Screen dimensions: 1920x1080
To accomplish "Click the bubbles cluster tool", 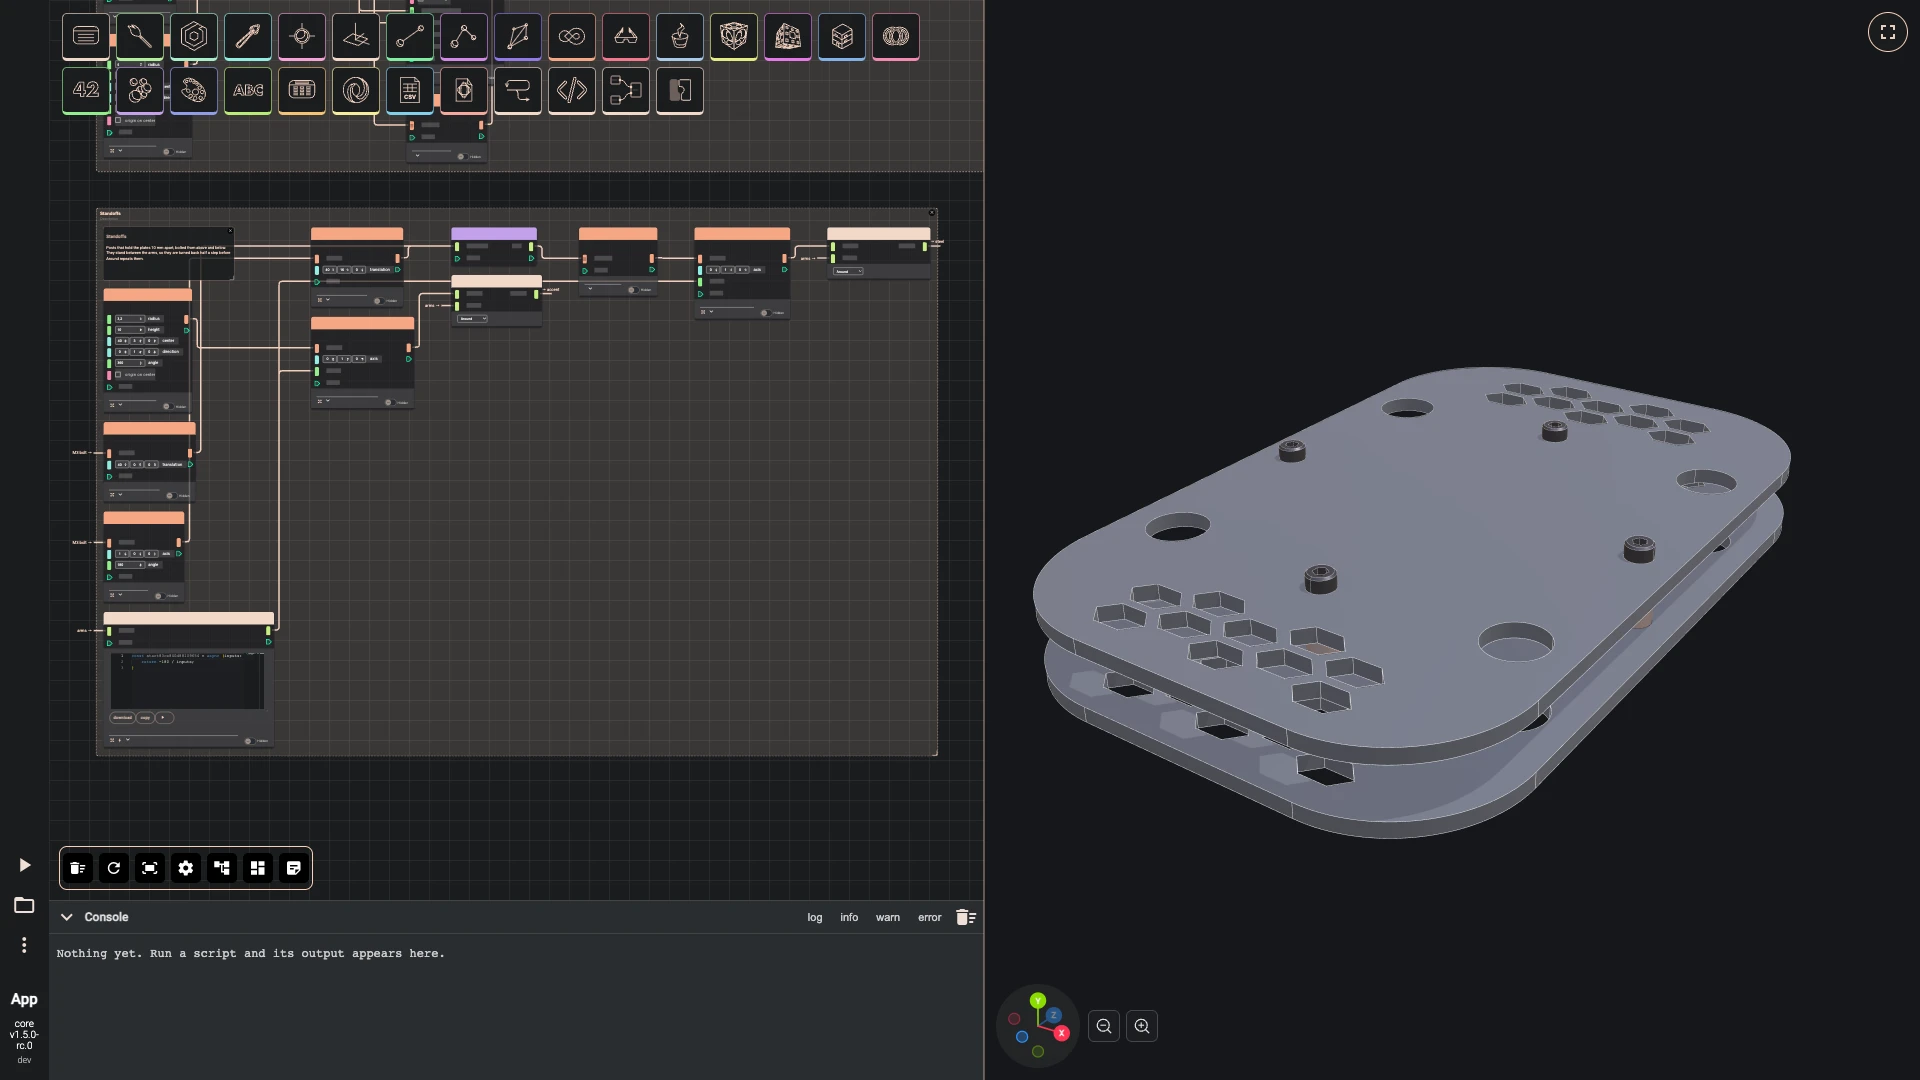I will [x=140, y=90].
